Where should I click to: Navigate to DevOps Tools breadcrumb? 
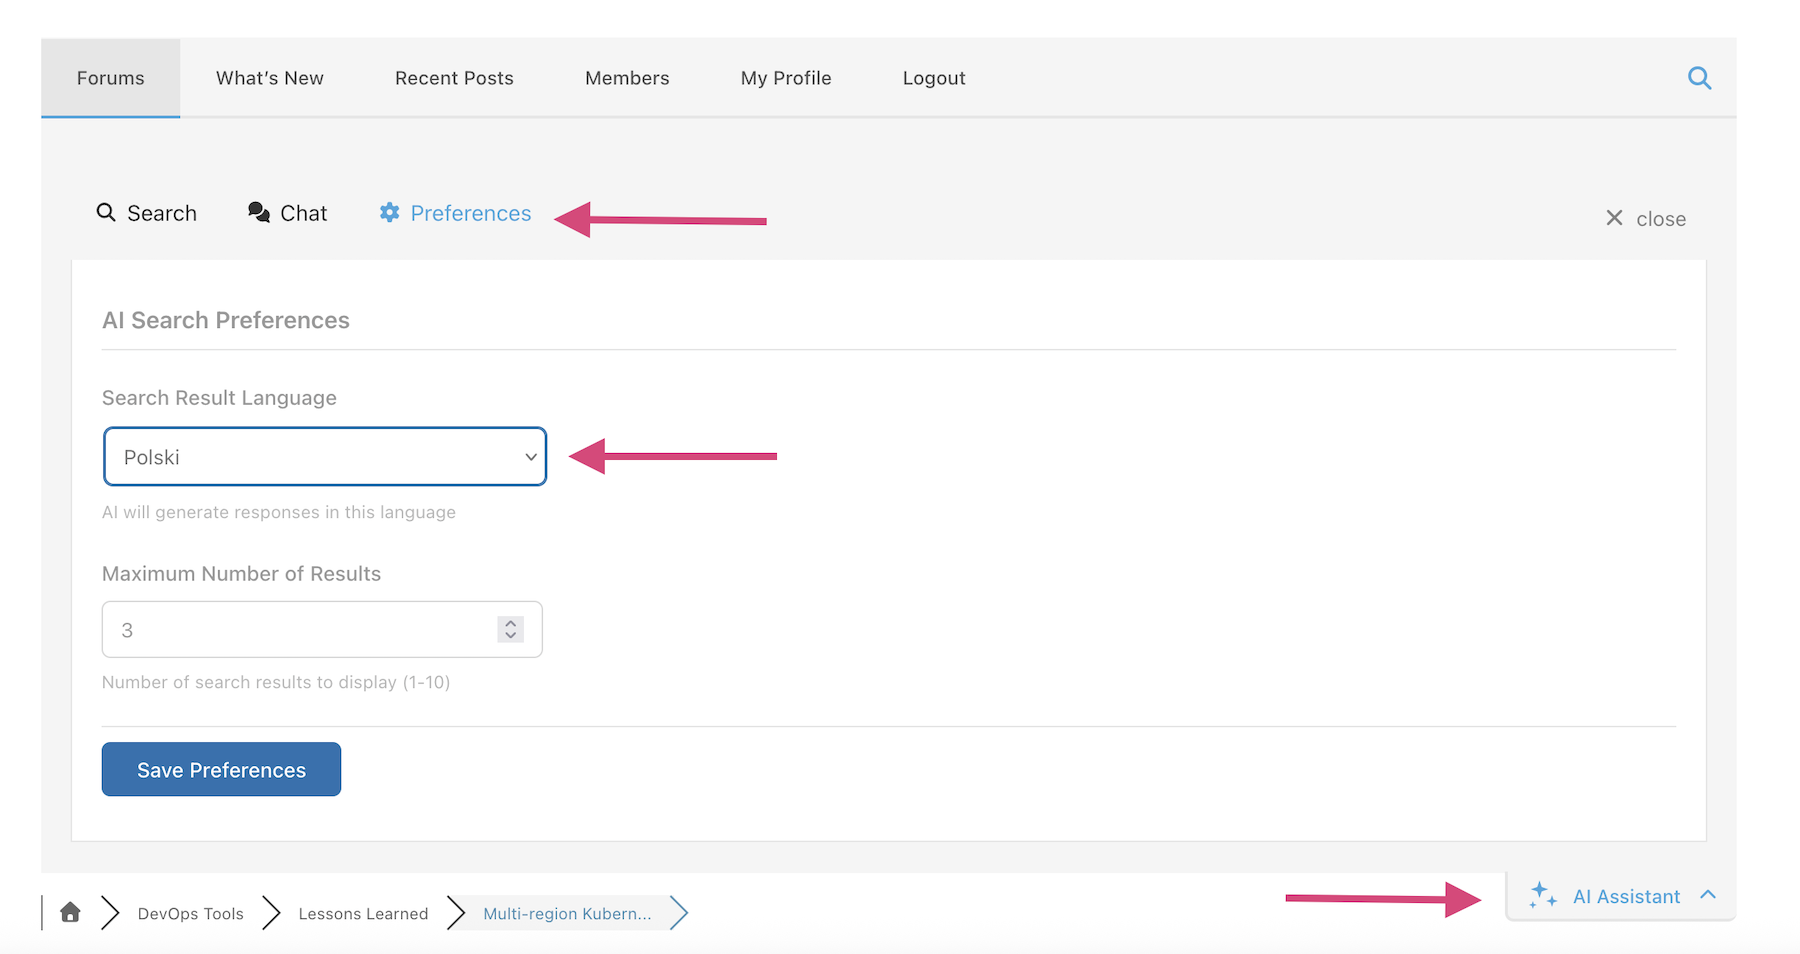191,914
